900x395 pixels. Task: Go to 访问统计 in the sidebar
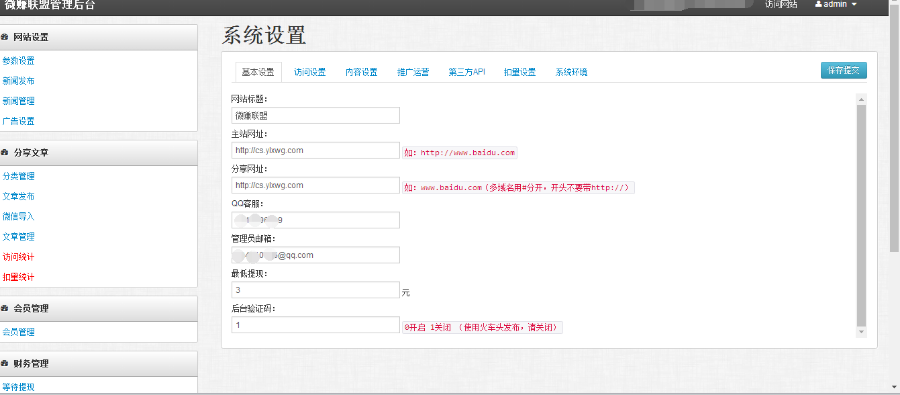[x=18, y=257]
